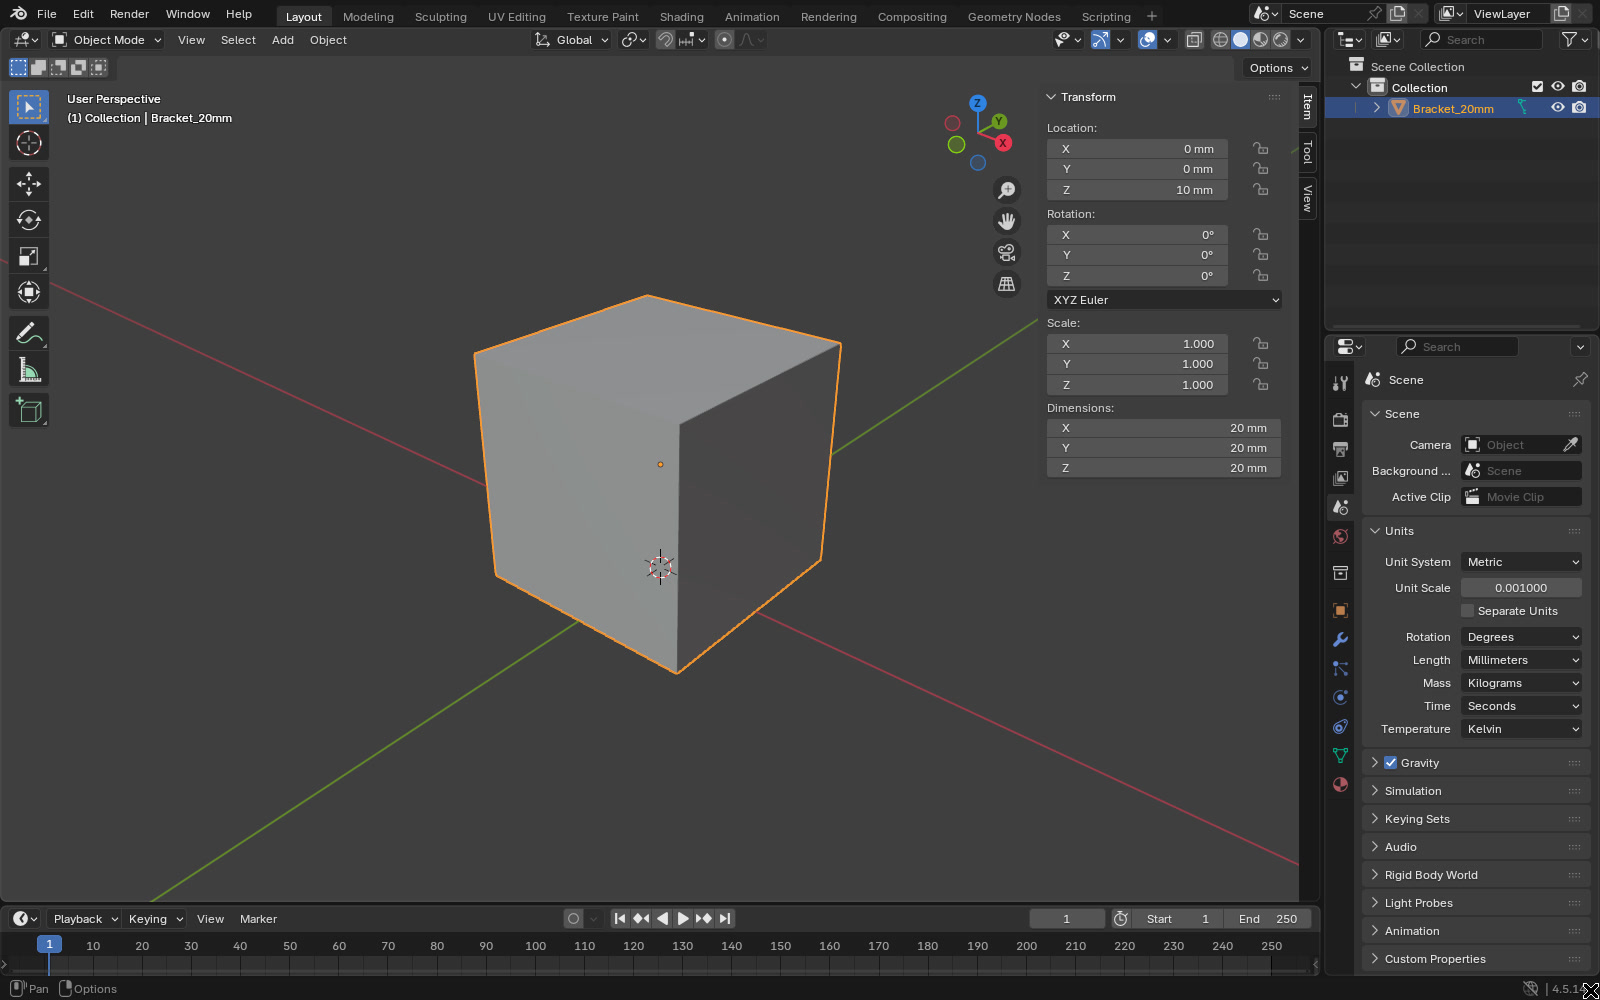Viewport: 1600px width, 1000px height.
Task: Click the Unit Scale 0.001000 field
Action: tap(1521, 588)
